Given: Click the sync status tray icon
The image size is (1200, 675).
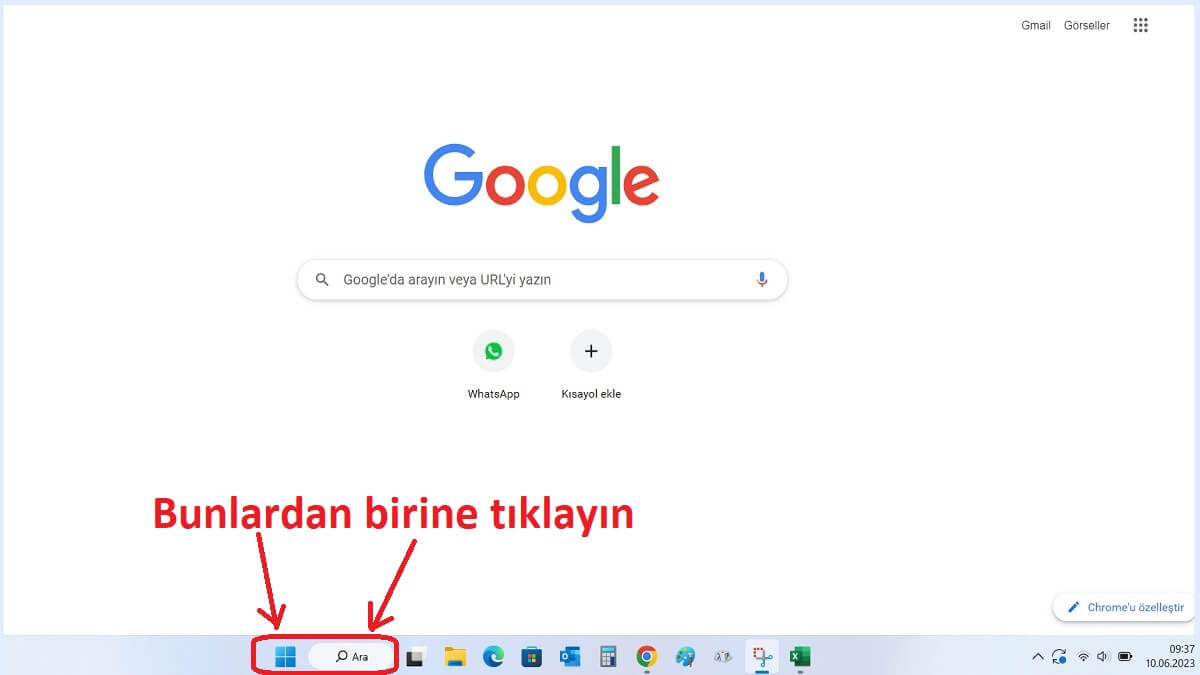Looking at the screenshot, I should point(1059,657).
